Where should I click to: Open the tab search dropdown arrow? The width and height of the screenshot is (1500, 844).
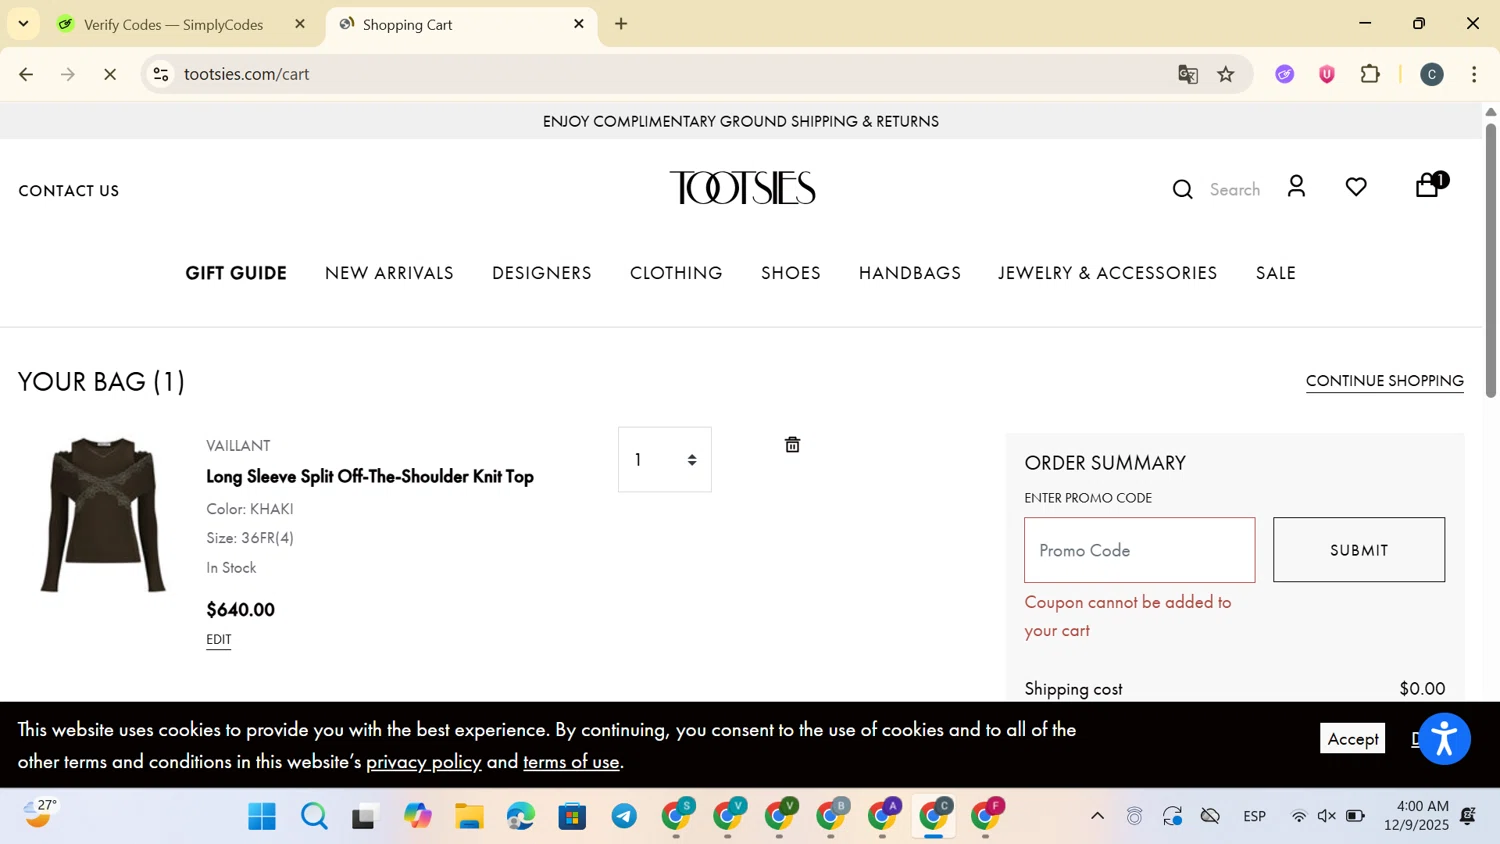tap(23, 24)
